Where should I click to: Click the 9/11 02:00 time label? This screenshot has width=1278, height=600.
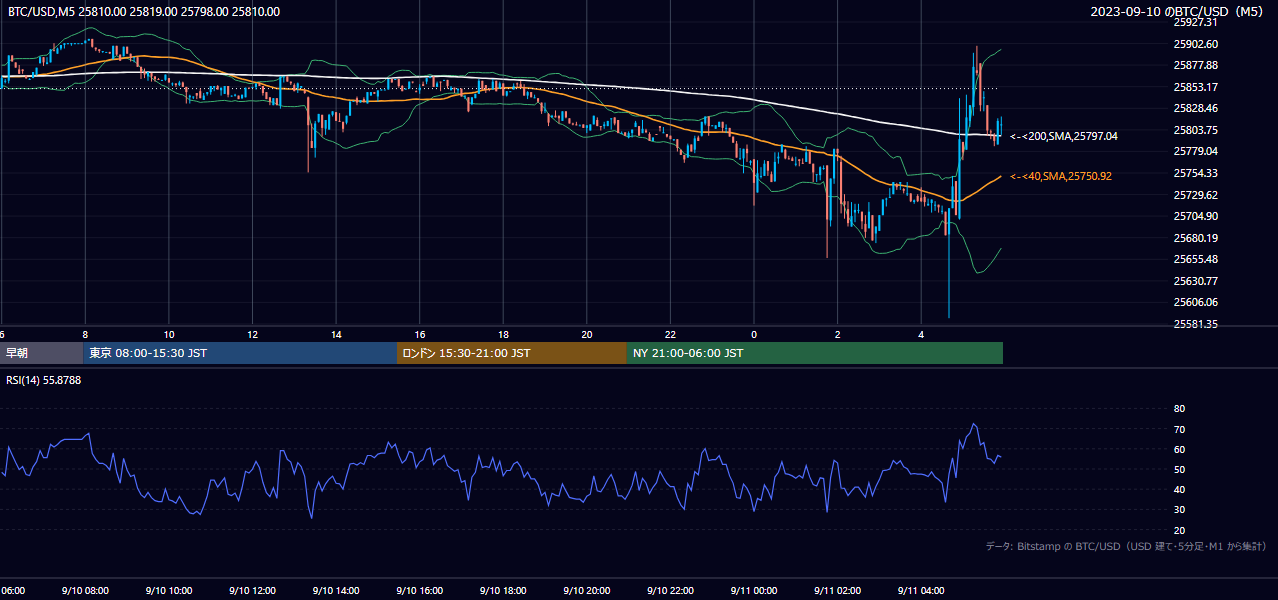[x=837, y=591]
